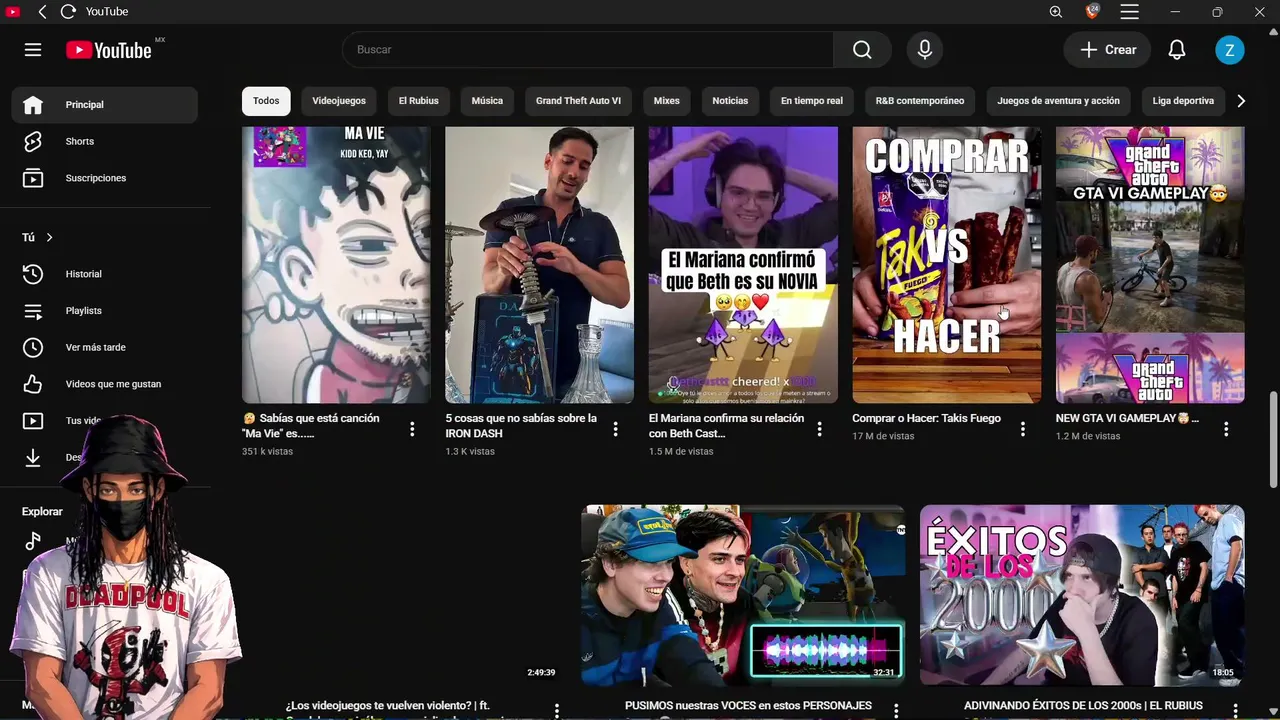Reload the page with refresh icon

(x=68, y=12)
